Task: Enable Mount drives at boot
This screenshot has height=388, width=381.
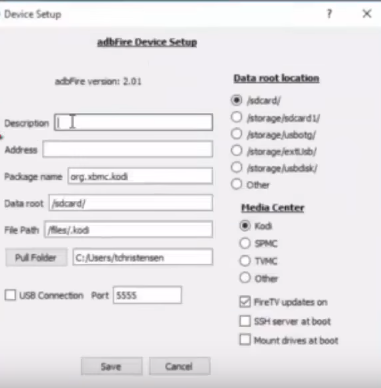Action: point(245,340)
